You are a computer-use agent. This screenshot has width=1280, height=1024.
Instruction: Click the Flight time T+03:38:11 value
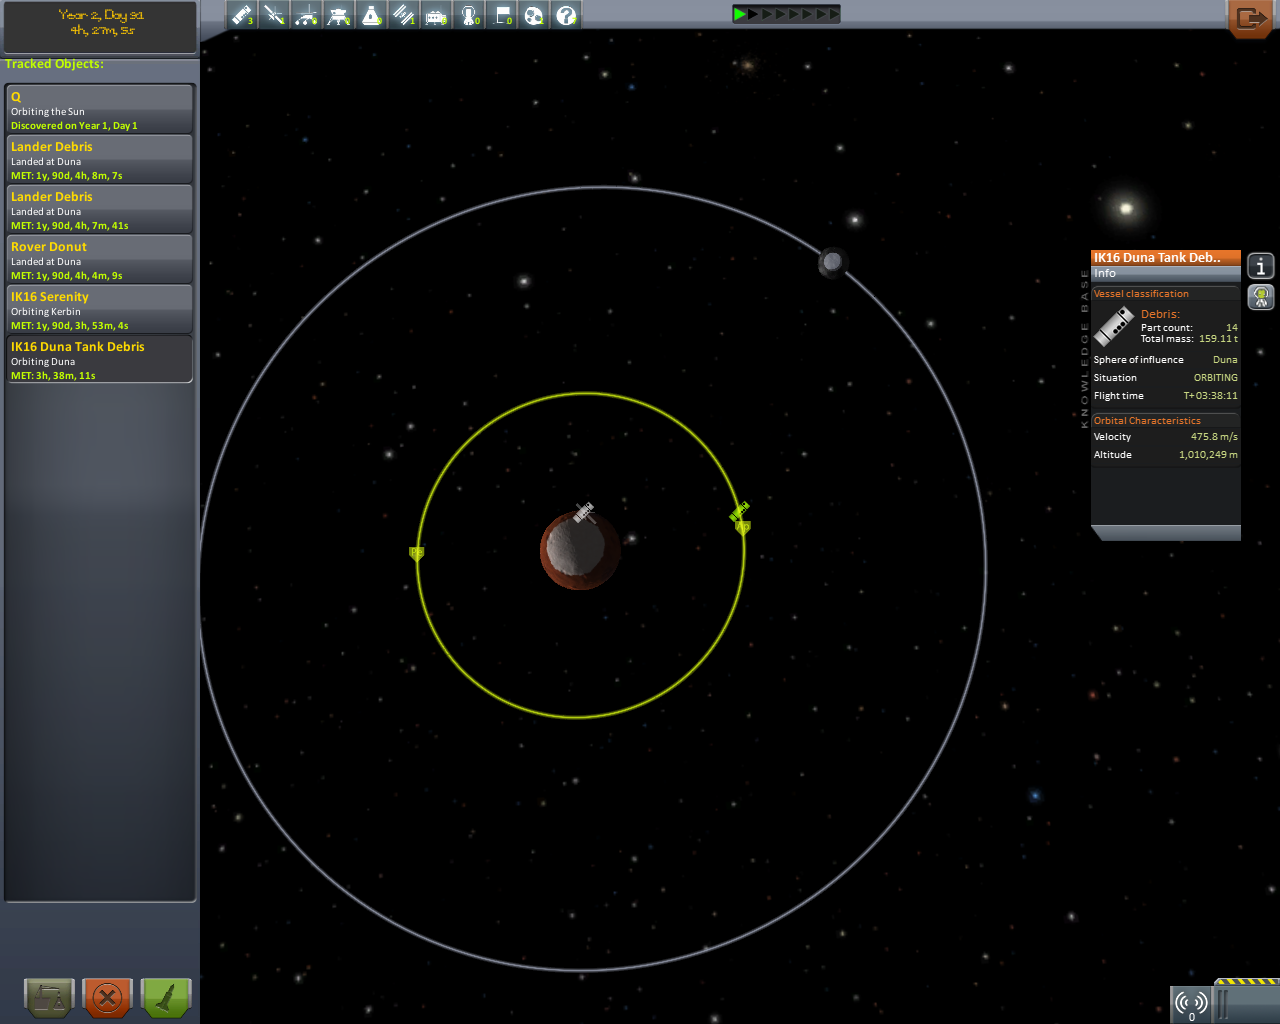point(1210,396)
